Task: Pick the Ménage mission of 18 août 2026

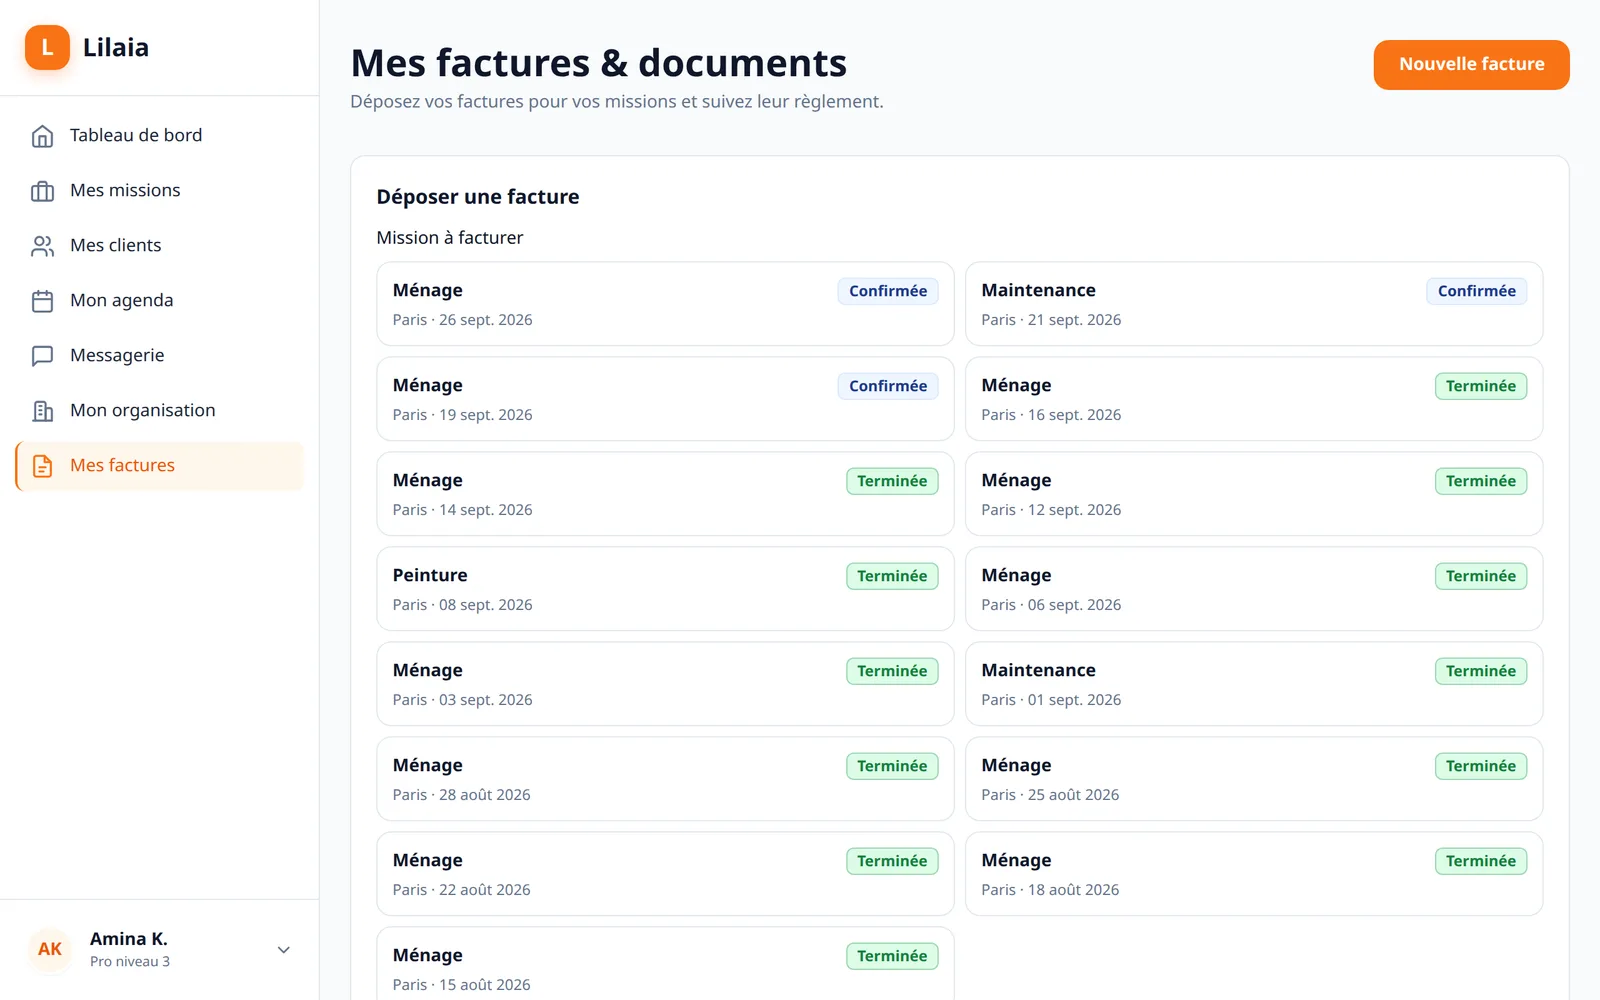Action: click(x=1254, y=874)
